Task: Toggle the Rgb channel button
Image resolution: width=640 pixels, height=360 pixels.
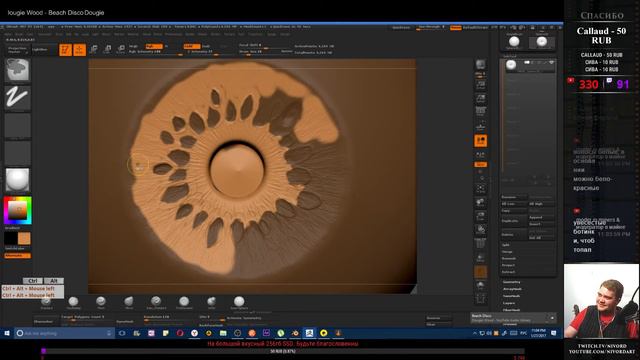Action: 154,46
